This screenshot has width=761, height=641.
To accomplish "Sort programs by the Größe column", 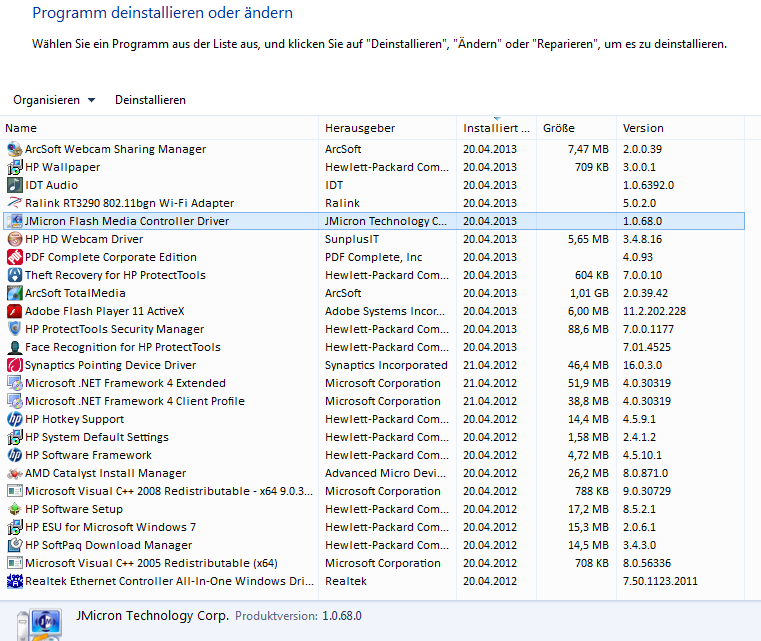I will point(576,128).
